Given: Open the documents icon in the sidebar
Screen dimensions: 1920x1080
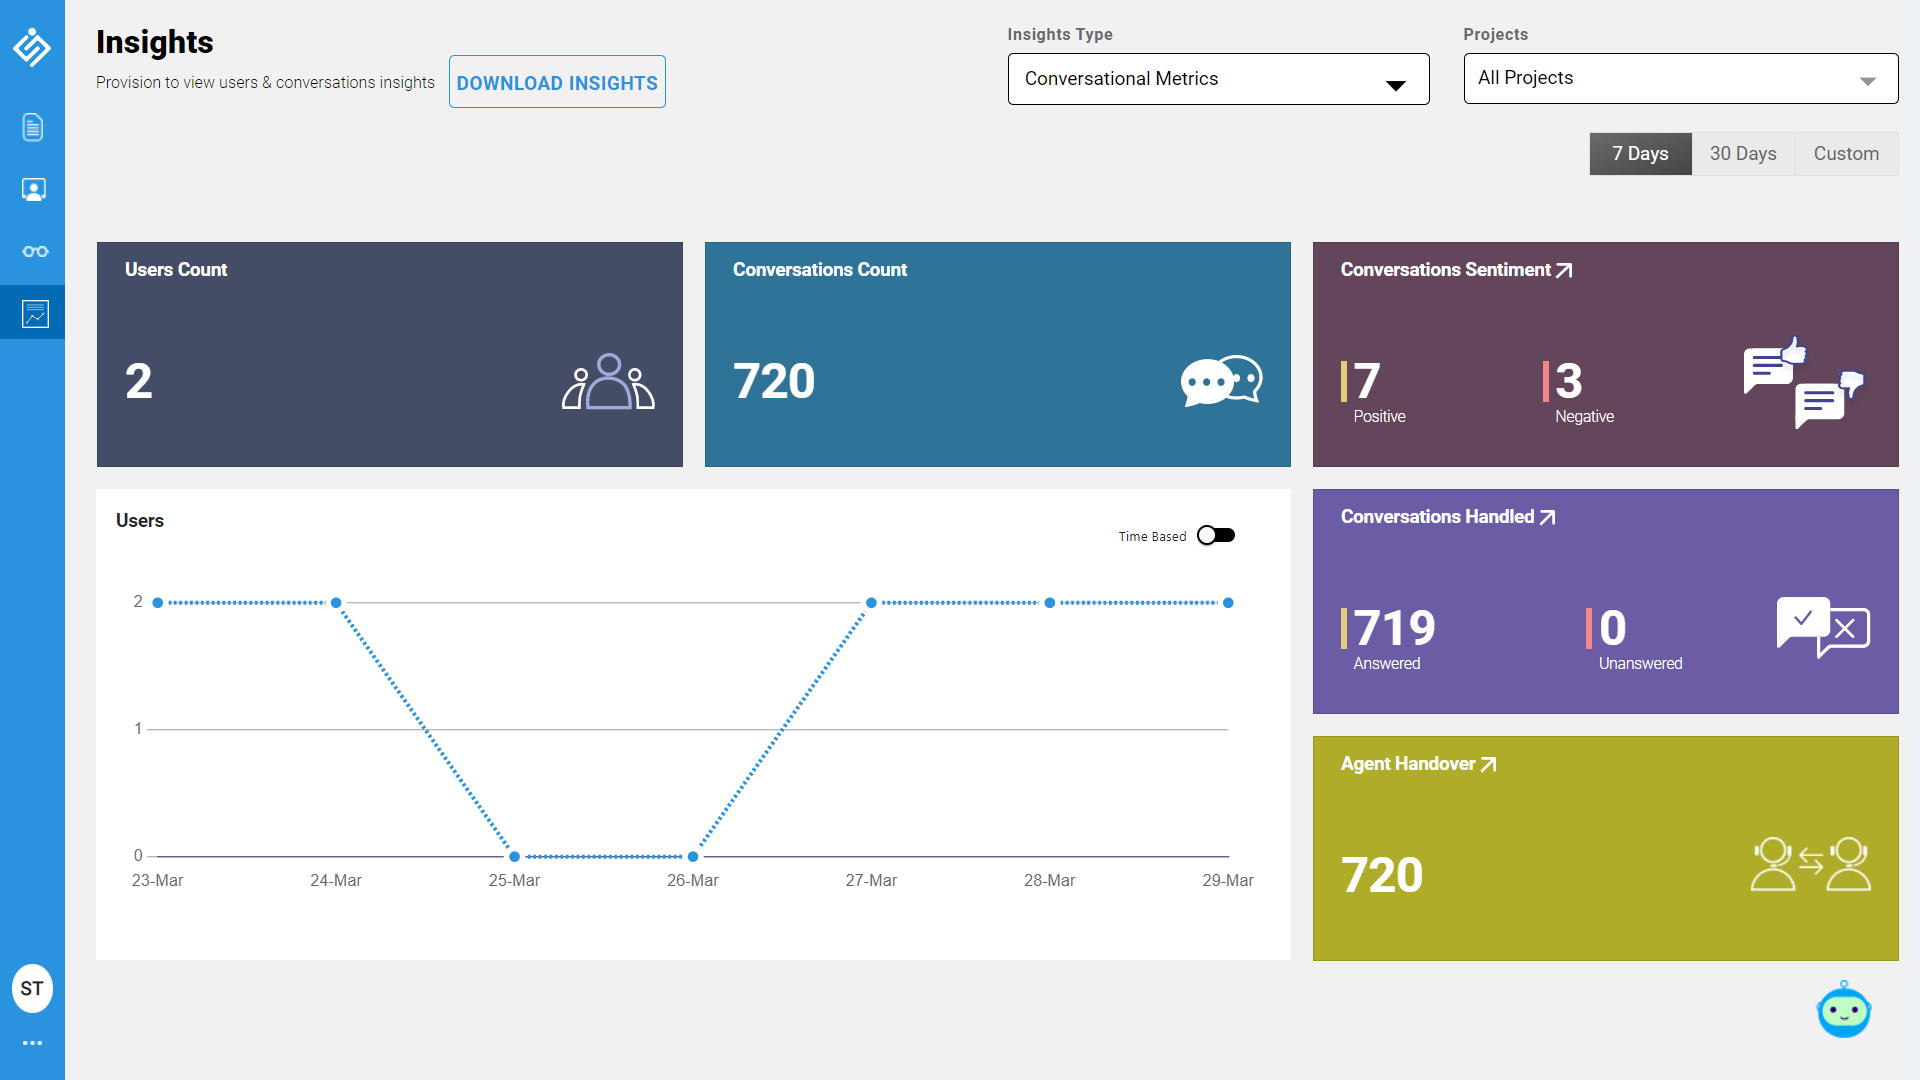Looking at the screenshot, I should [x=33, y=127].
